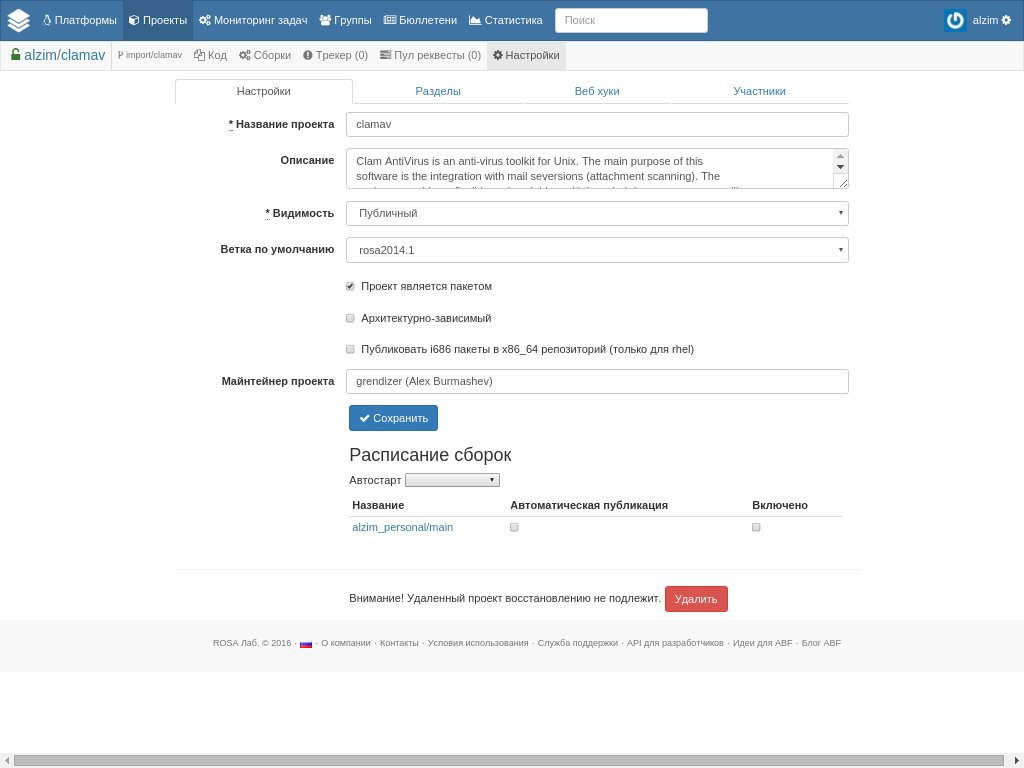The height and width of the screenshot is (768, 1024).
Task: Open the Трекер (0) tab
Action: tap(335, 56)
